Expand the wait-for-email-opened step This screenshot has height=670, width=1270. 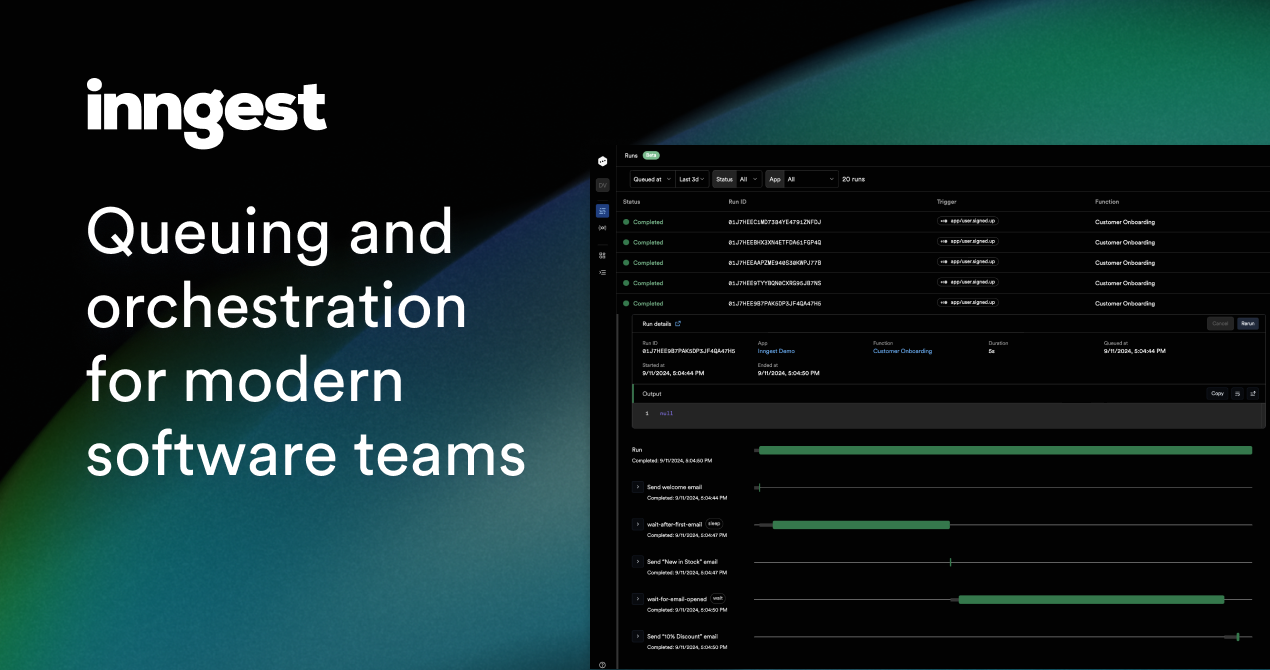point(637,599)
